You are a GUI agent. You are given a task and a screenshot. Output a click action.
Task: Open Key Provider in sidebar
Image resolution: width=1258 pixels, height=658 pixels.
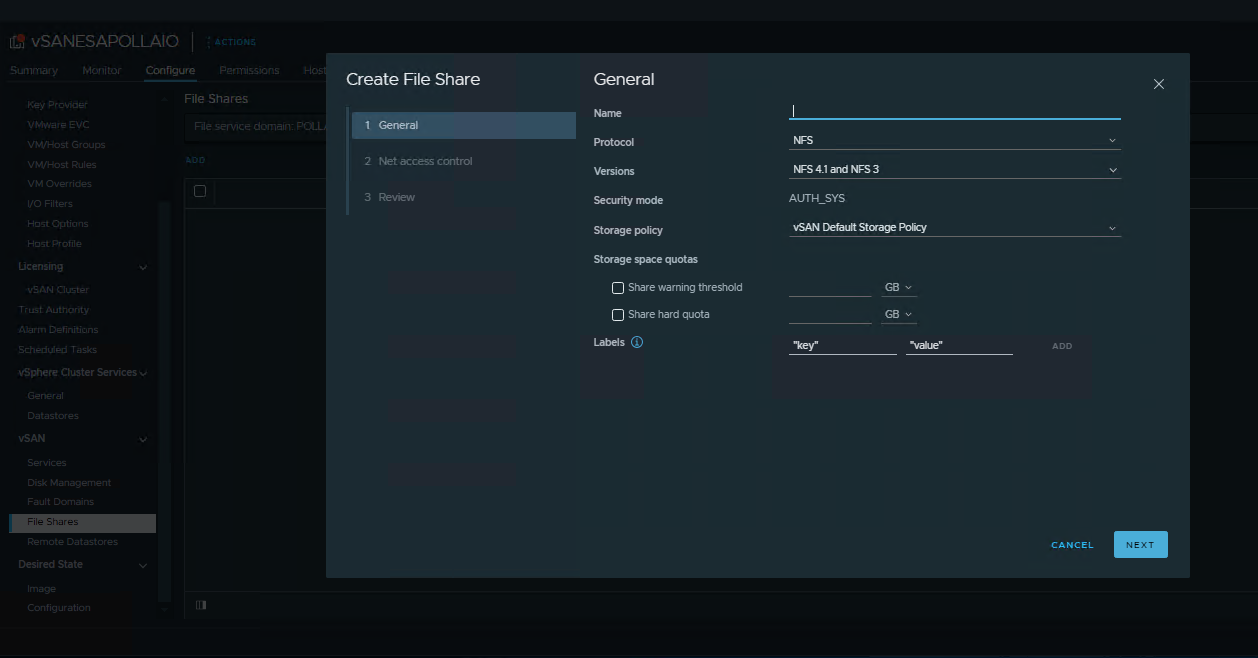[x=57, y=105]
